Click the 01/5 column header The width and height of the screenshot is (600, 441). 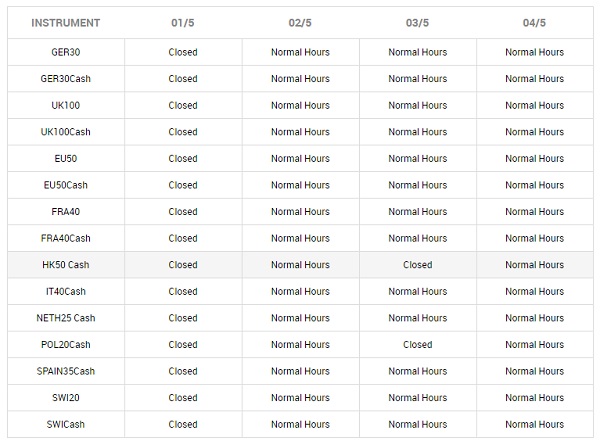pos(183,23)
